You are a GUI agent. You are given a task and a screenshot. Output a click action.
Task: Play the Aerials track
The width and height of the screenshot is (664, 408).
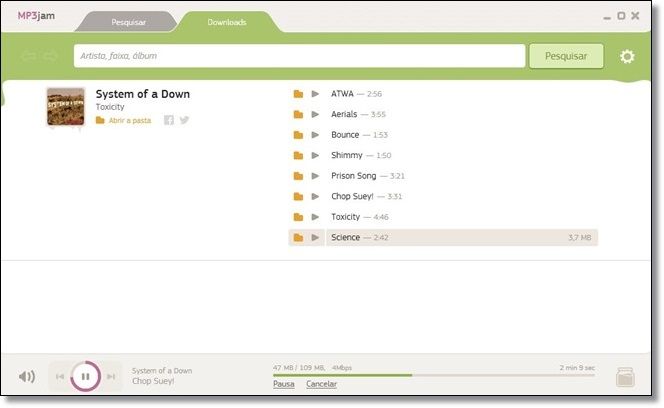pyautogui.click(x=315, y=114)
